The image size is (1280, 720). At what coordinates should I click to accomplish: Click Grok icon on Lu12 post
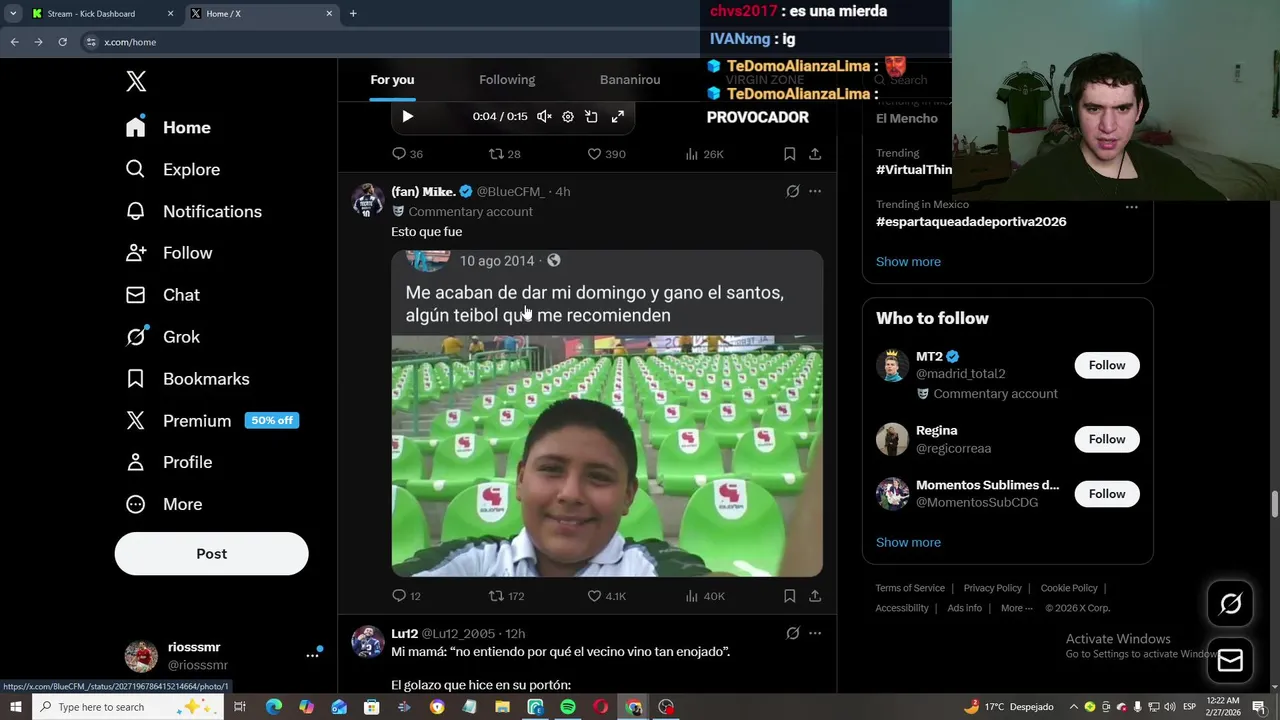point(792,633)
